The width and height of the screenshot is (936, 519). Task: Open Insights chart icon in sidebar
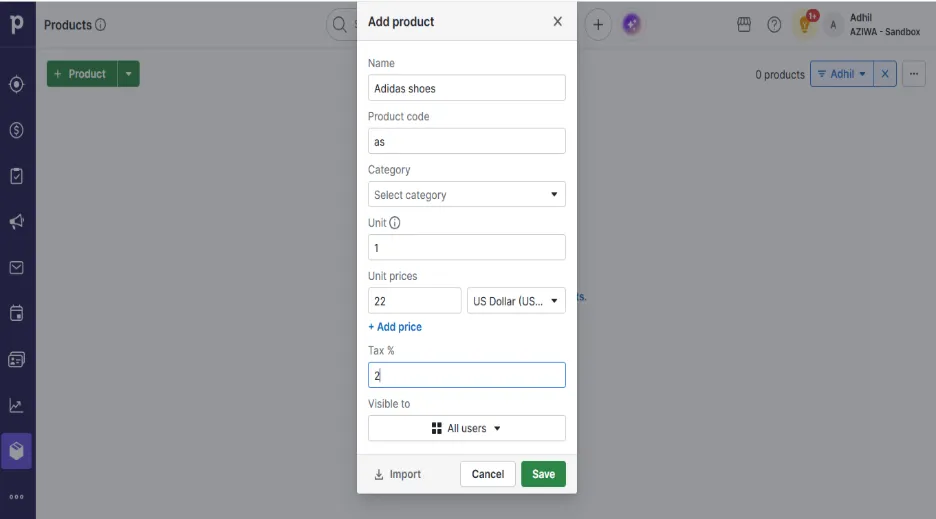pyautogui.click(x=17, y=406)
